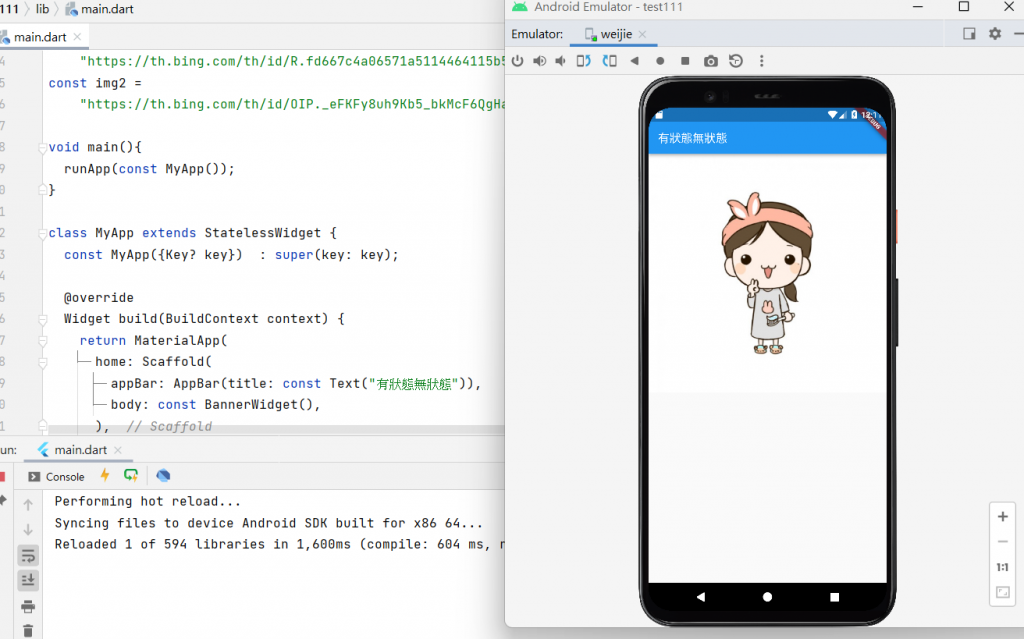Collapse class MyApp fold marker
The image size is (1024, 639).
point(42,233)
